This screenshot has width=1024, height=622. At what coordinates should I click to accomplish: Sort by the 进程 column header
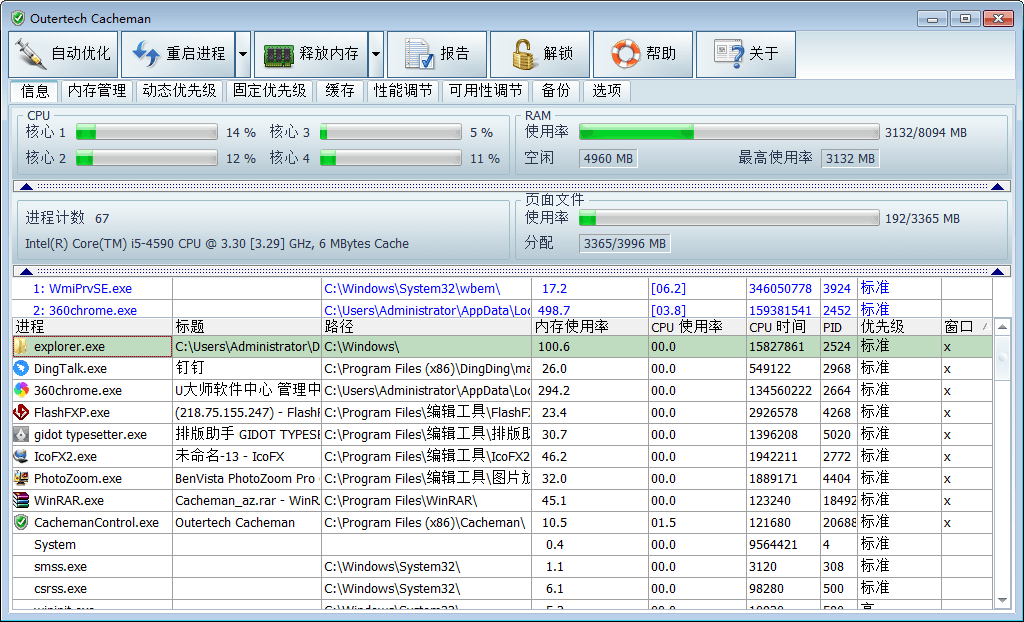pos(92,327)
